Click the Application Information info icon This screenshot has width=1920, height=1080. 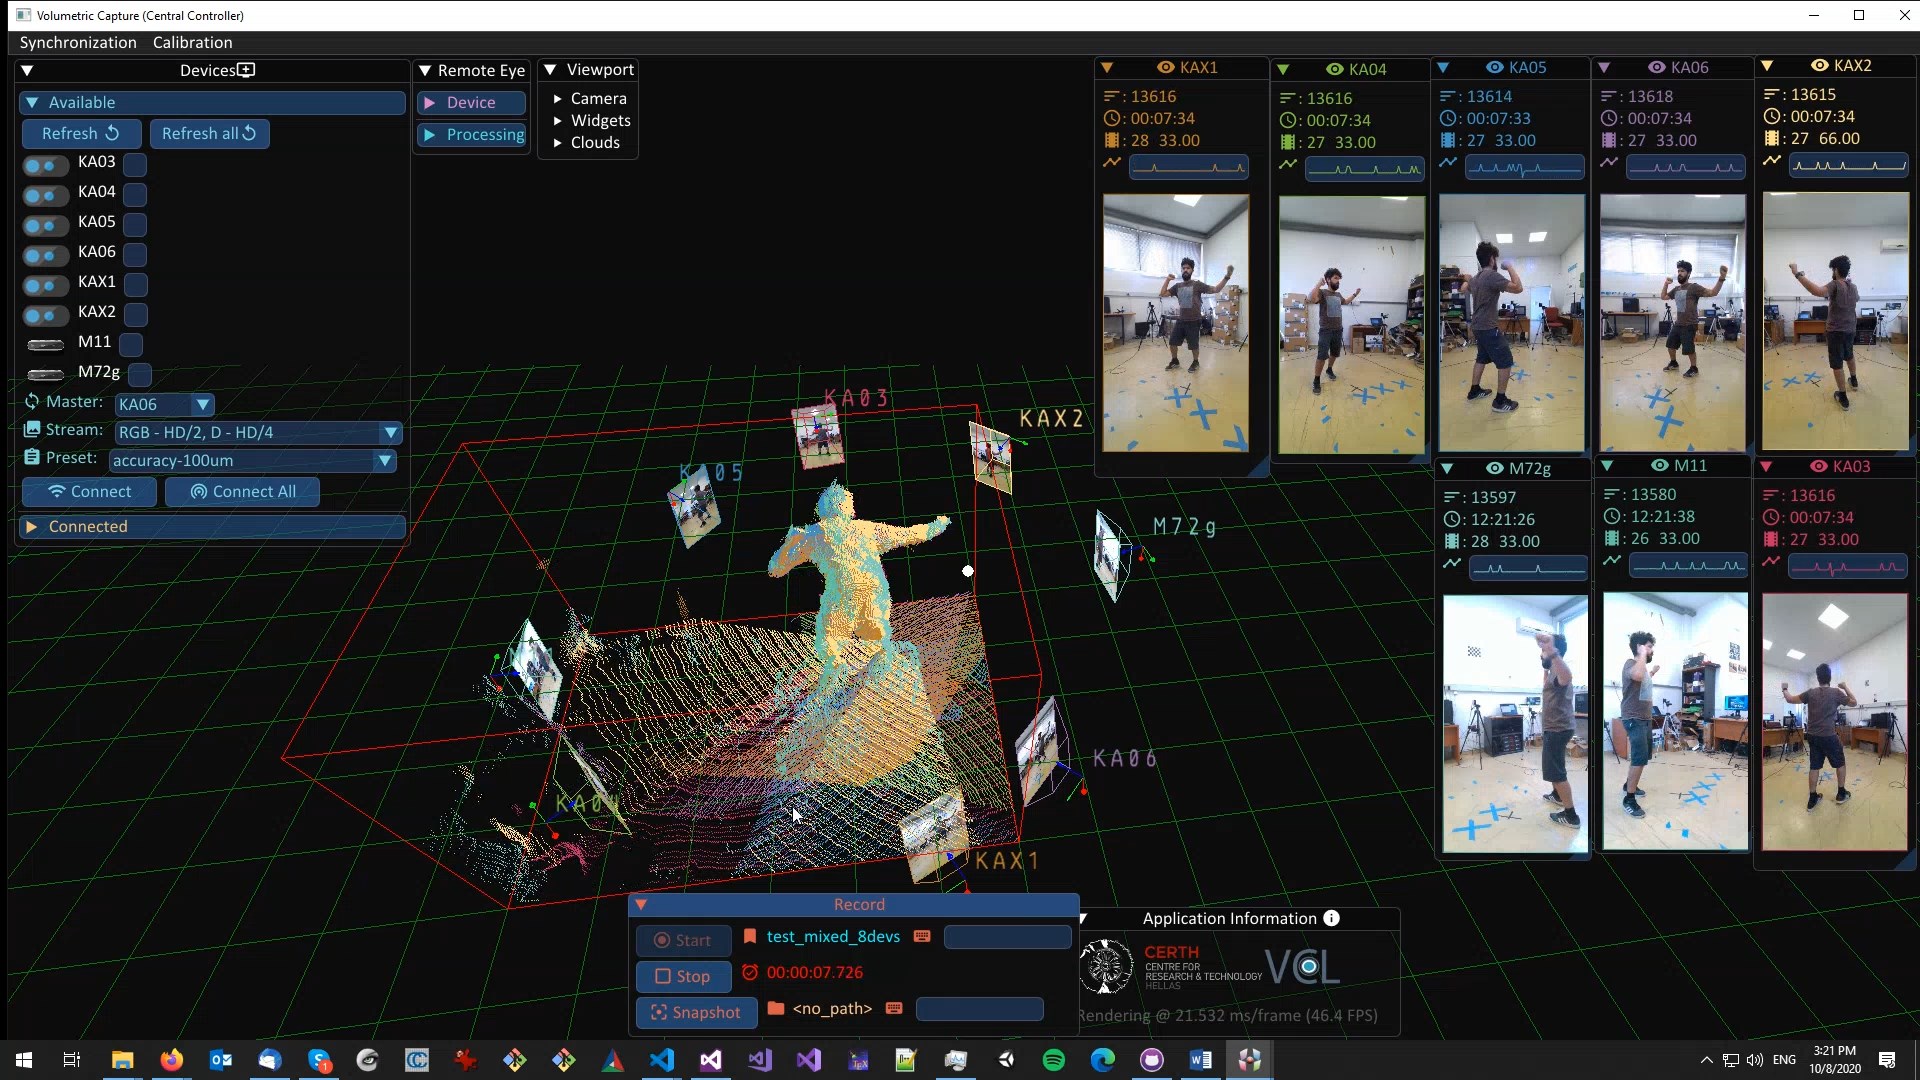pyautogui.click(x=1331, y=918)
